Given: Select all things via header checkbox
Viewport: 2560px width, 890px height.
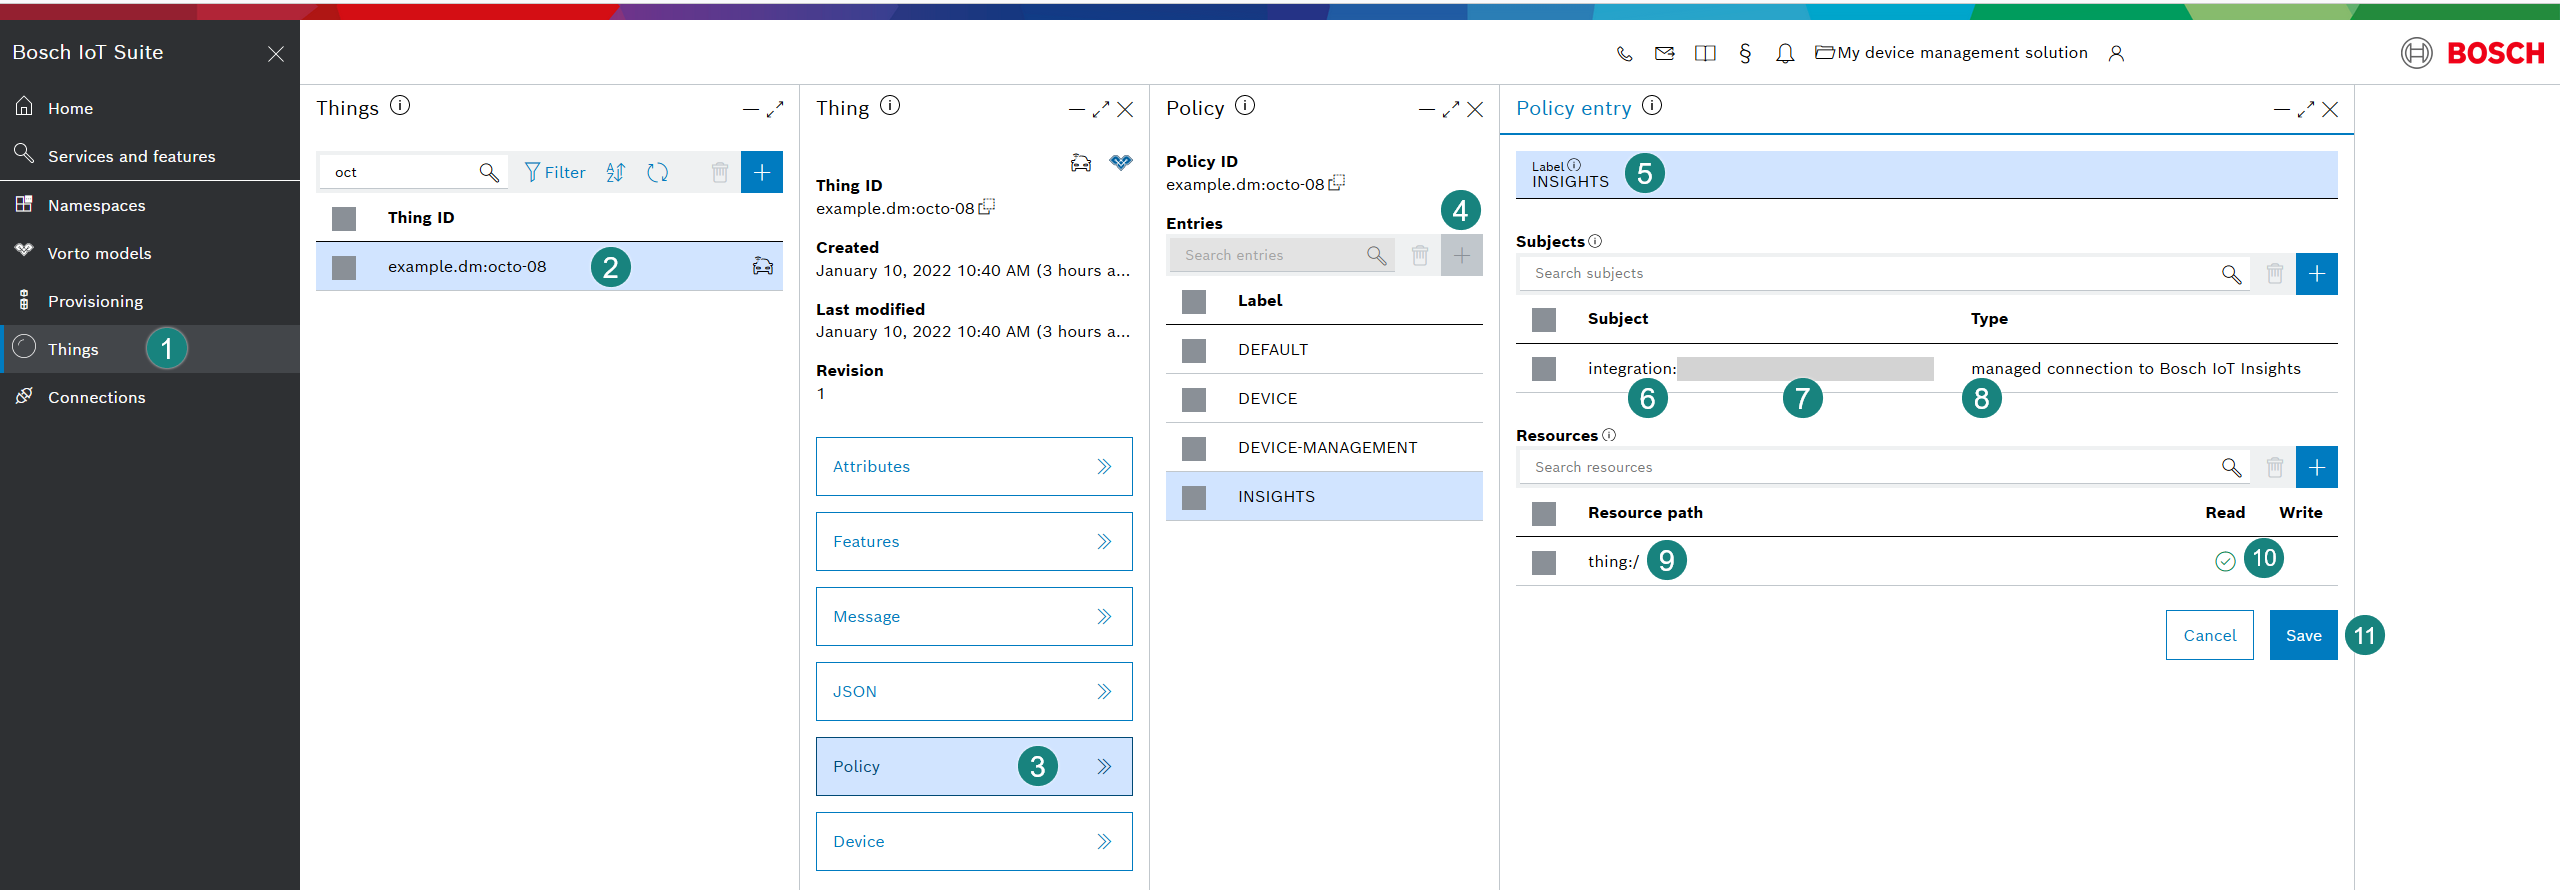Looking at the screenshot, I should pyautogui.click(x=344, y=219).
